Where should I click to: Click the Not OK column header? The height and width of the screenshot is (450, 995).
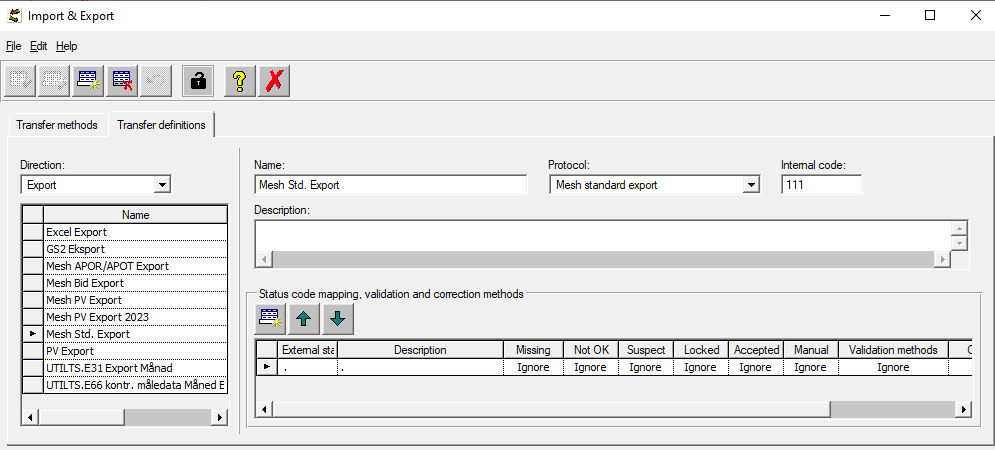(591, 350)
